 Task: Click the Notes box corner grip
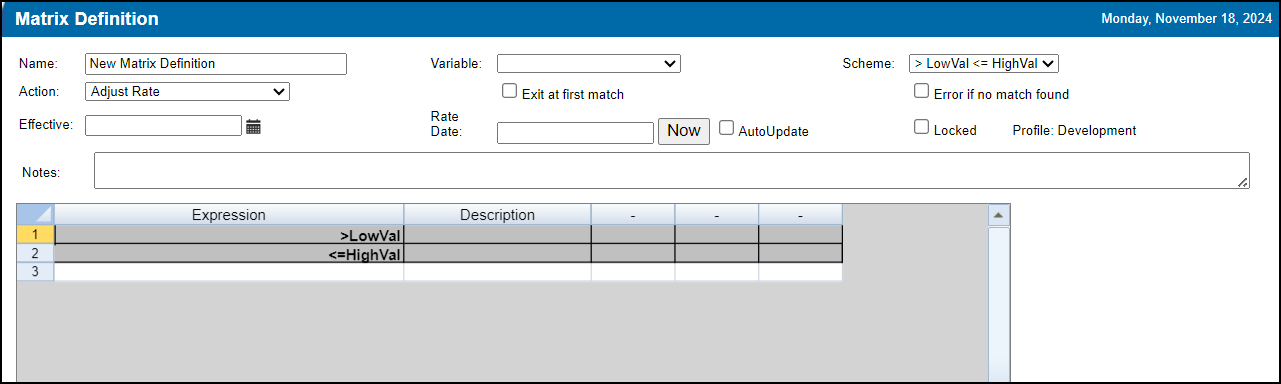pos(1243,182)
